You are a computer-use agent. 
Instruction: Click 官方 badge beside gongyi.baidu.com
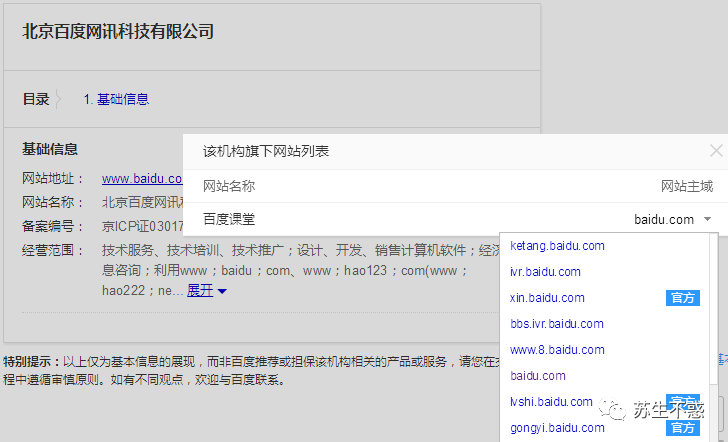click(x=682, y=428)
